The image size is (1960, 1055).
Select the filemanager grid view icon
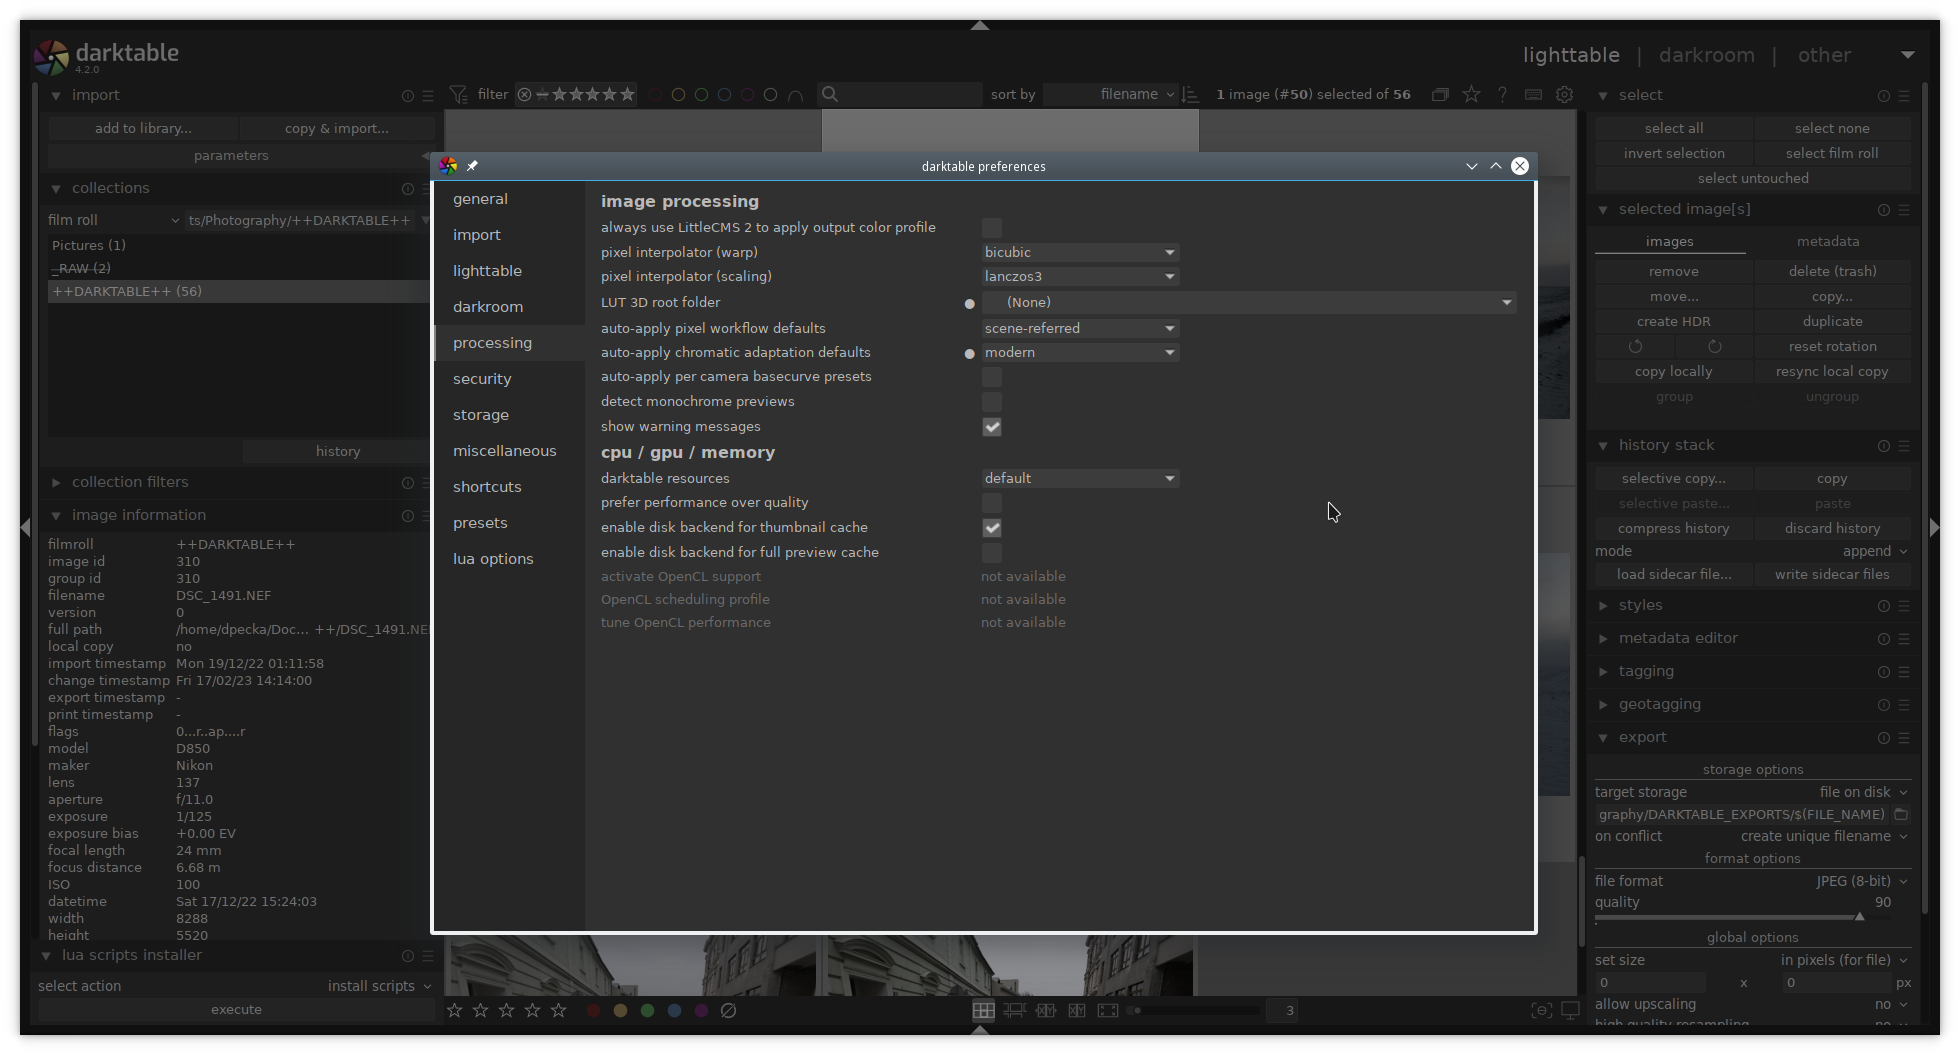point(983,1010)
